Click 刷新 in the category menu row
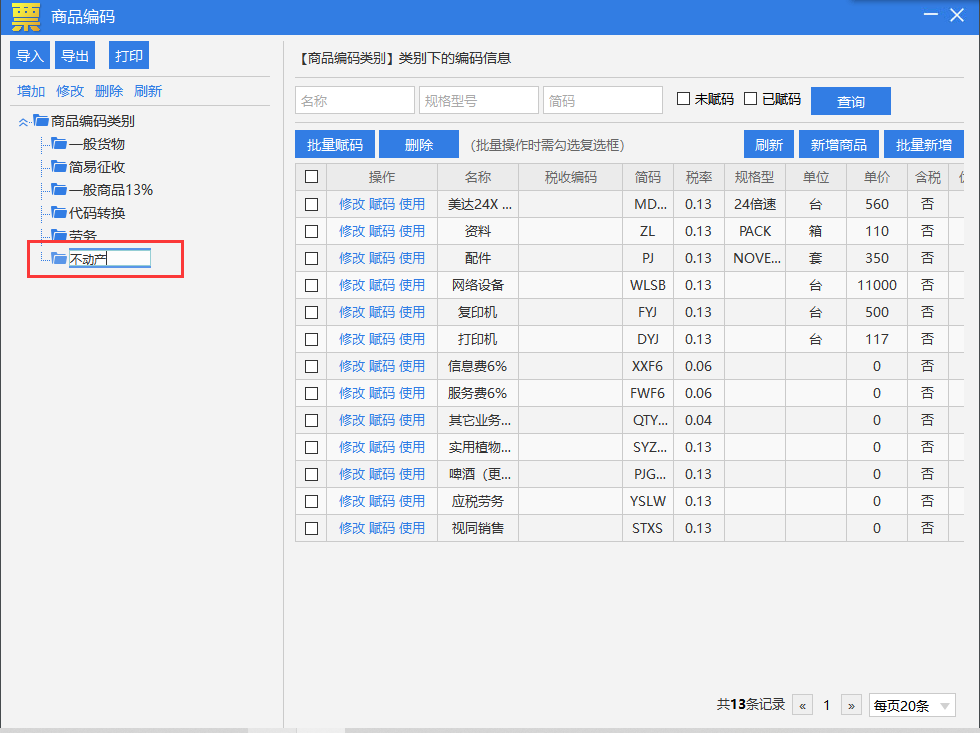The height and width of the screenshot is (733, 980). [148, 91]
